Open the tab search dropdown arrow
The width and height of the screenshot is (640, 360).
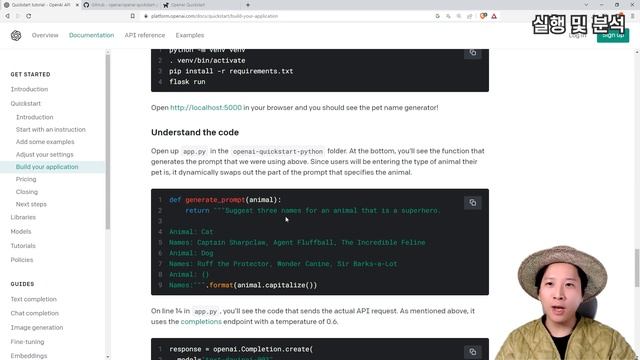tap(586, 5)
